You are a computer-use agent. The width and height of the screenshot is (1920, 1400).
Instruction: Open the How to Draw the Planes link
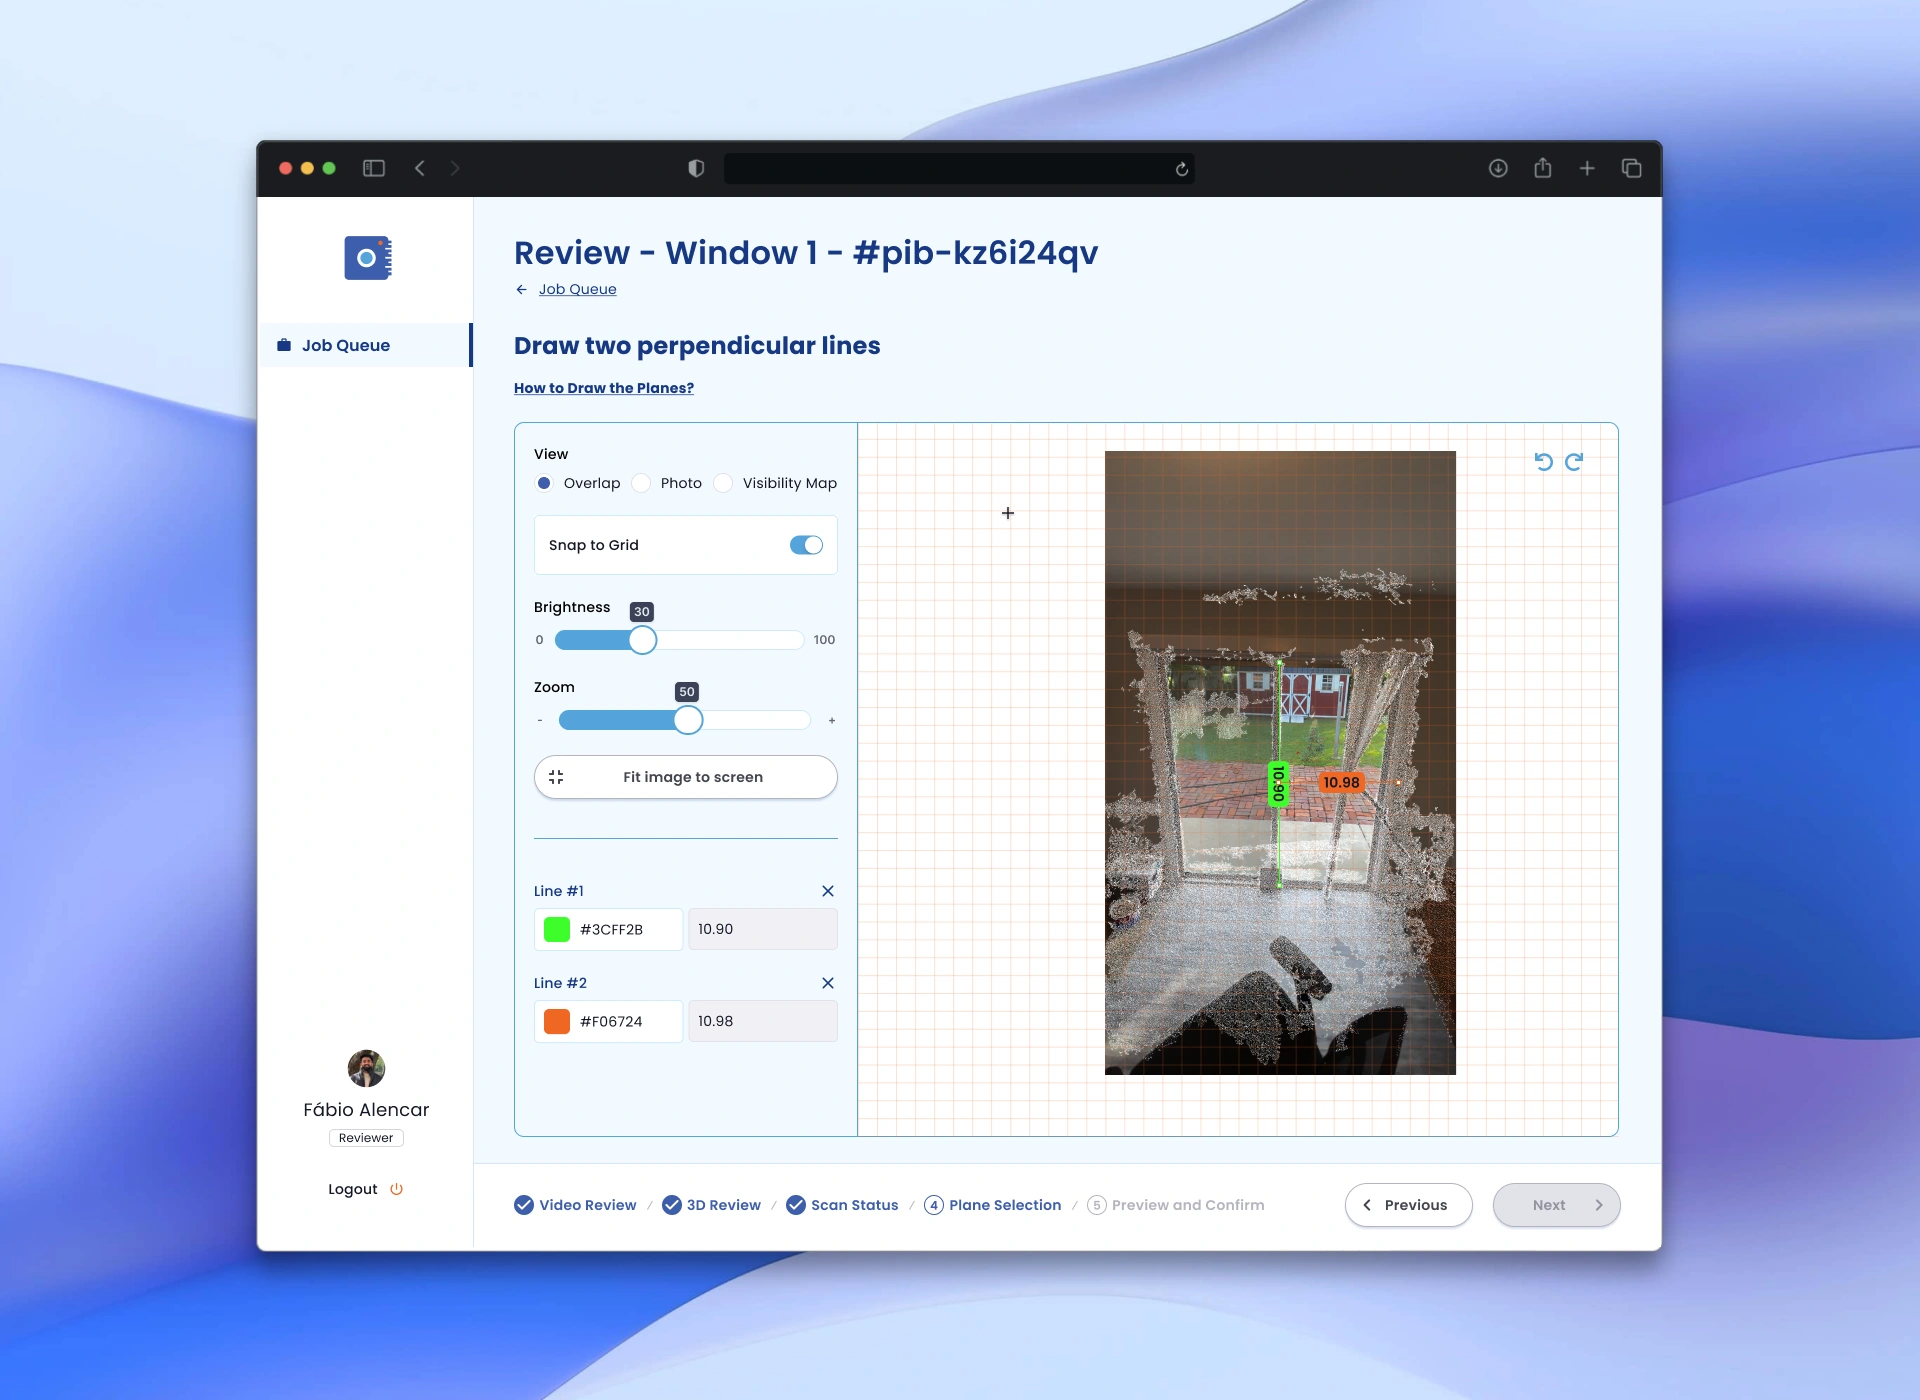604,388
